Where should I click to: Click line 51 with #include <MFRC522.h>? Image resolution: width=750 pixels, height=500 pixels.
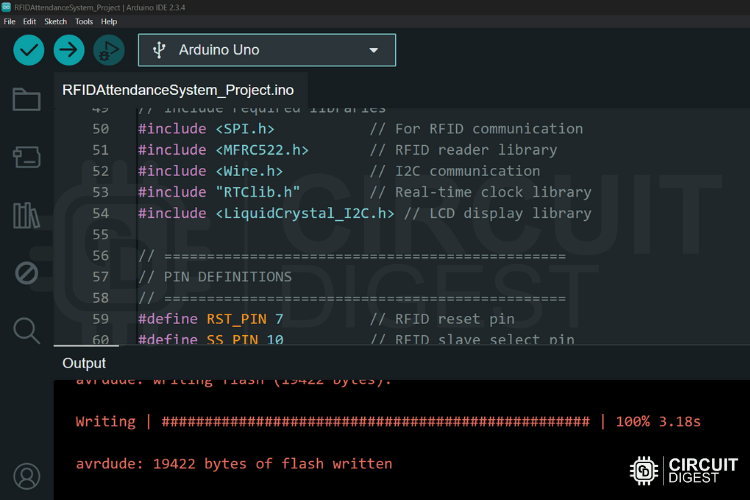[x=347, y=150]
